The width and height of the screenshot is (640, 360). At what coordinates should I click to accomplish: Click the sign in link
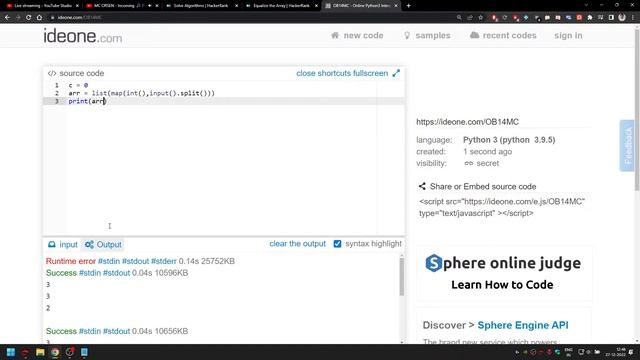point(568,36)
